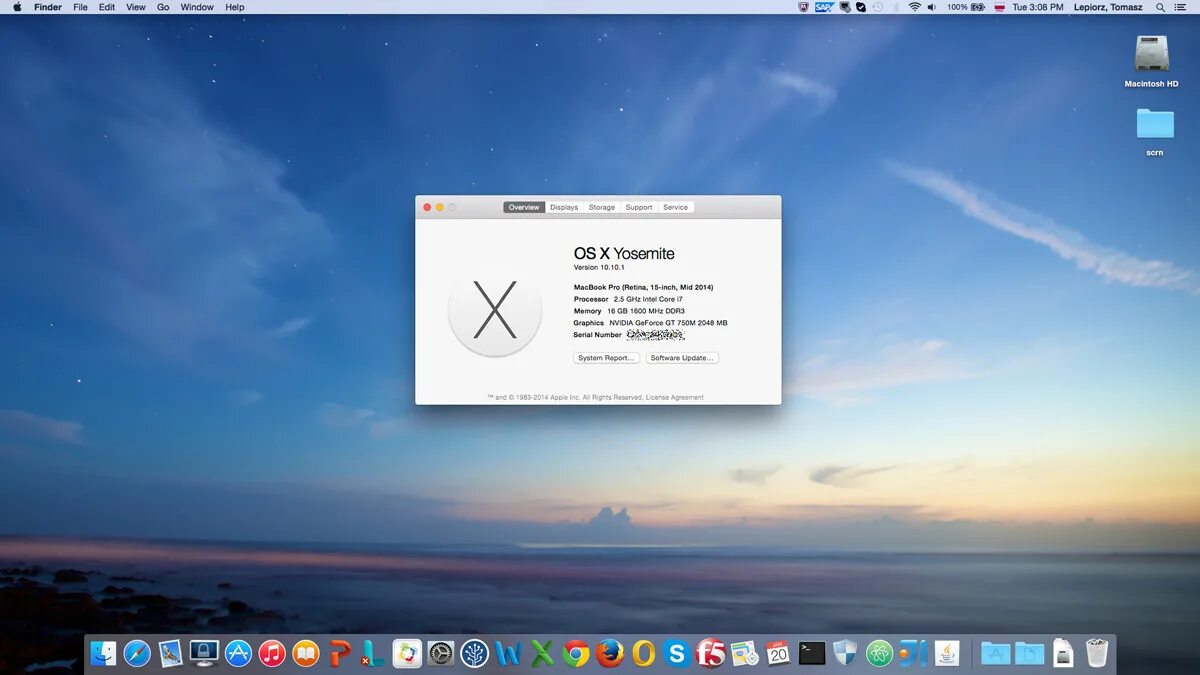This screenshot has width=1200, height=675.
Task: Open the yellow O app in dock
Action: (644, 654)
